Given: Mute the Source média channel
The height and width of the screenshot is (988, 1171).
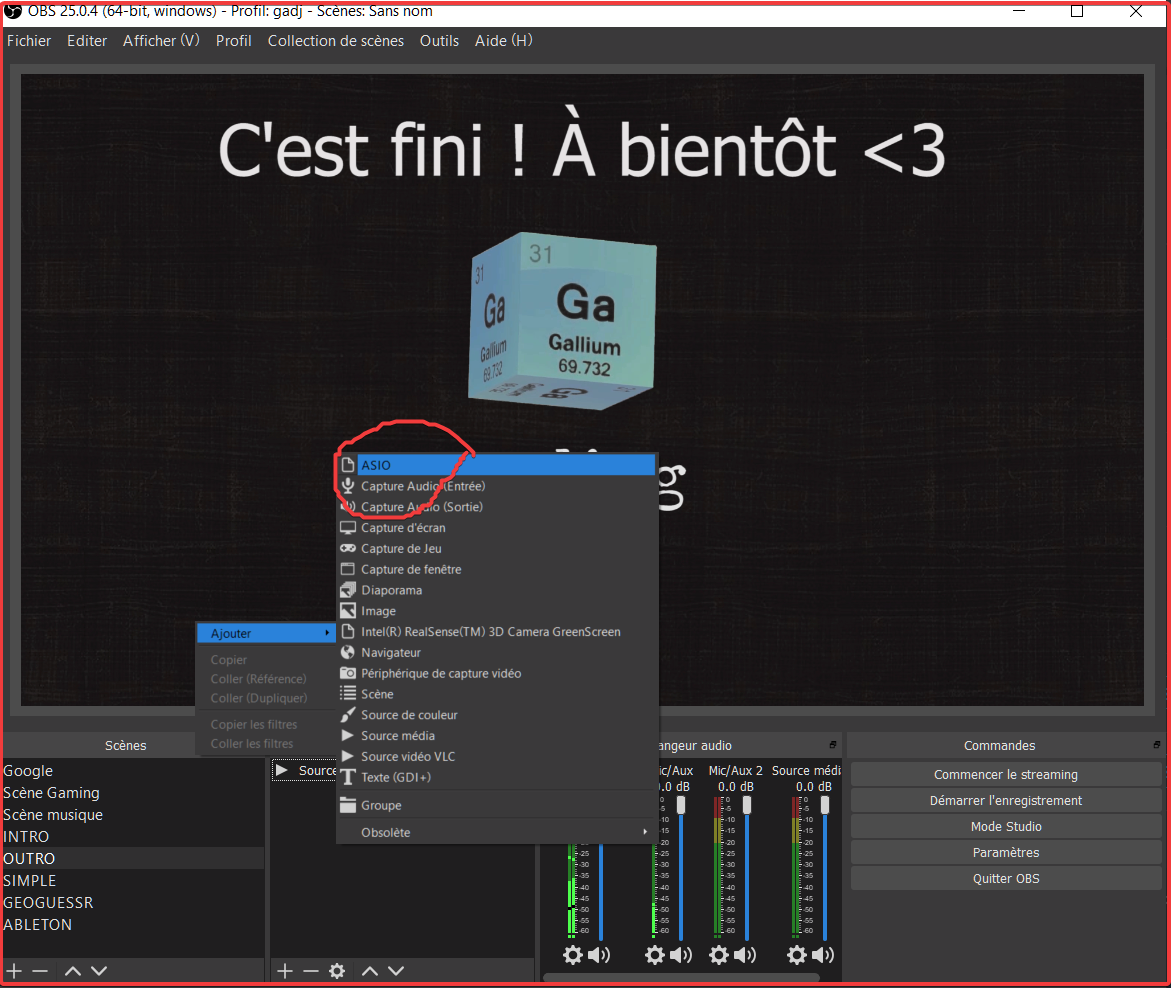Looking at the screenshot, I should [822, 955].
